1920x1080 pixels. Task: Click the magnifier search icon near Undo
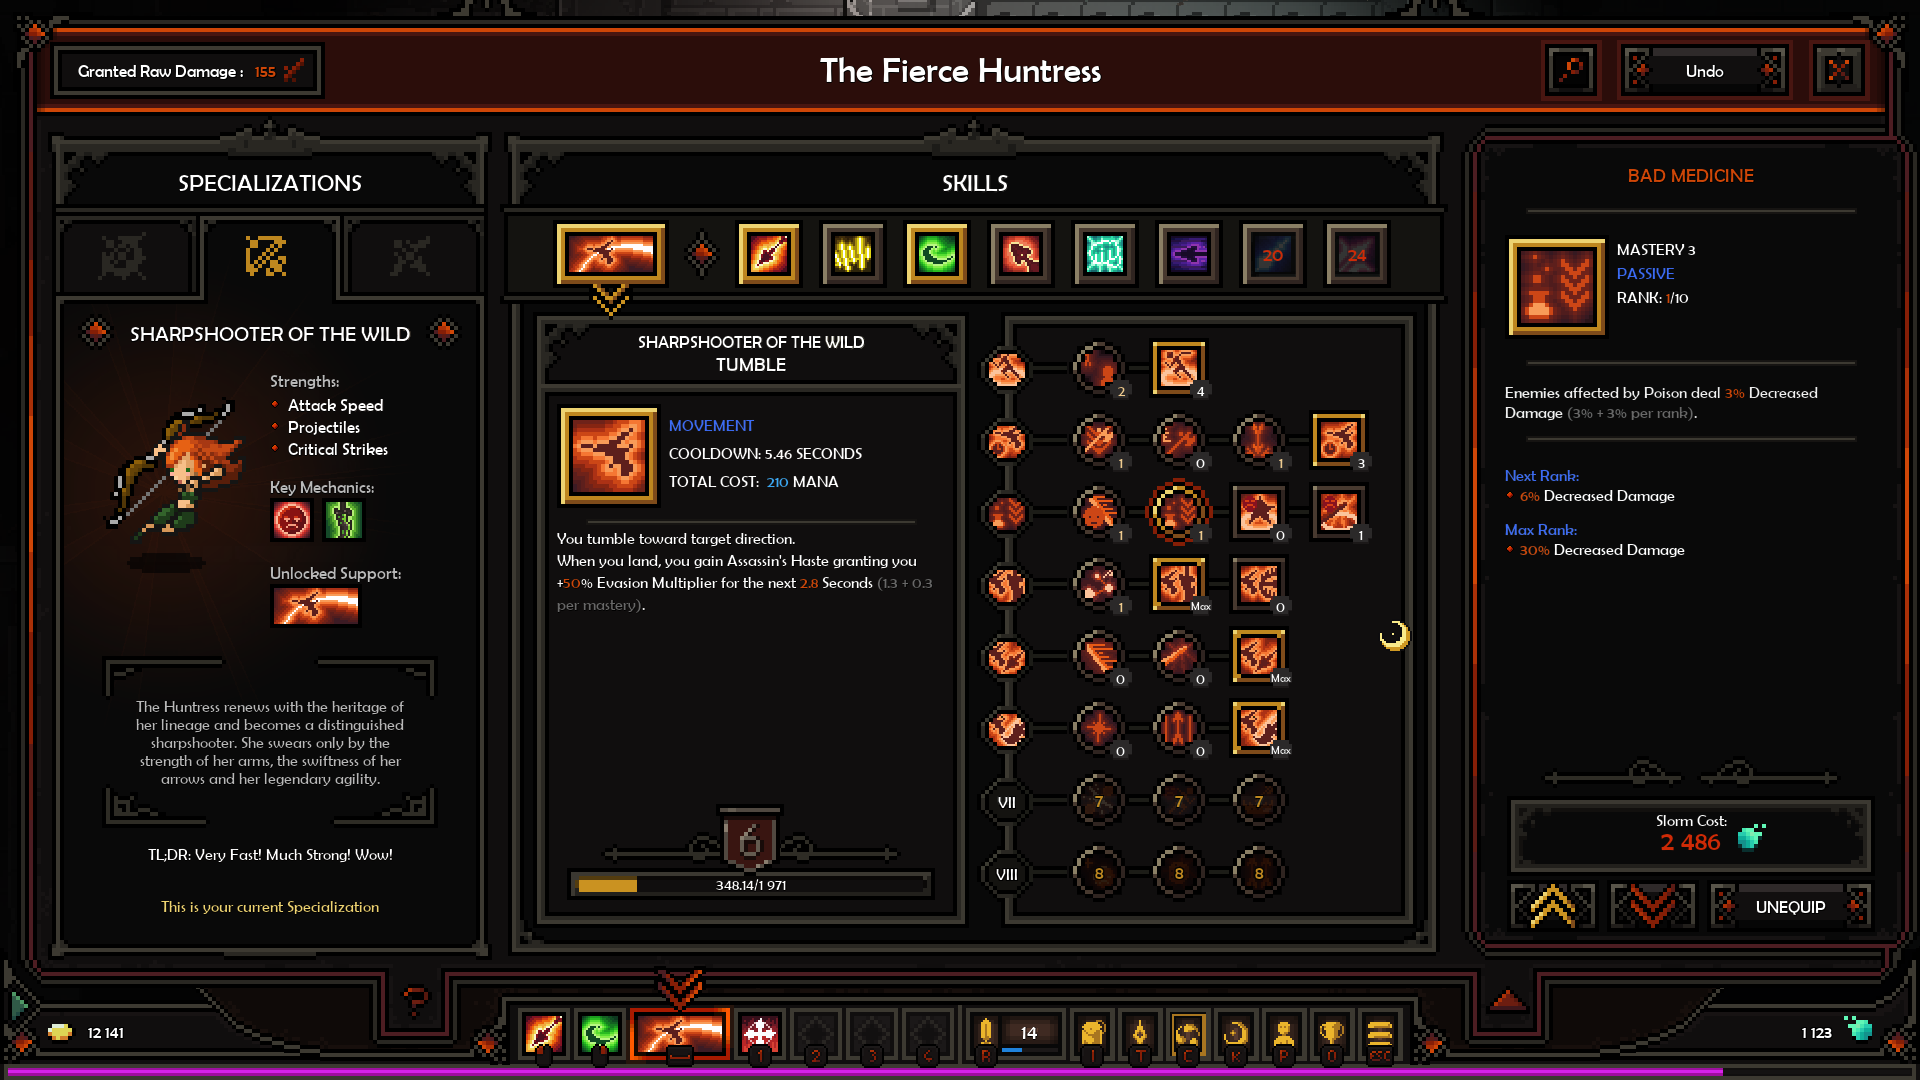click(x=1571, y=71)
